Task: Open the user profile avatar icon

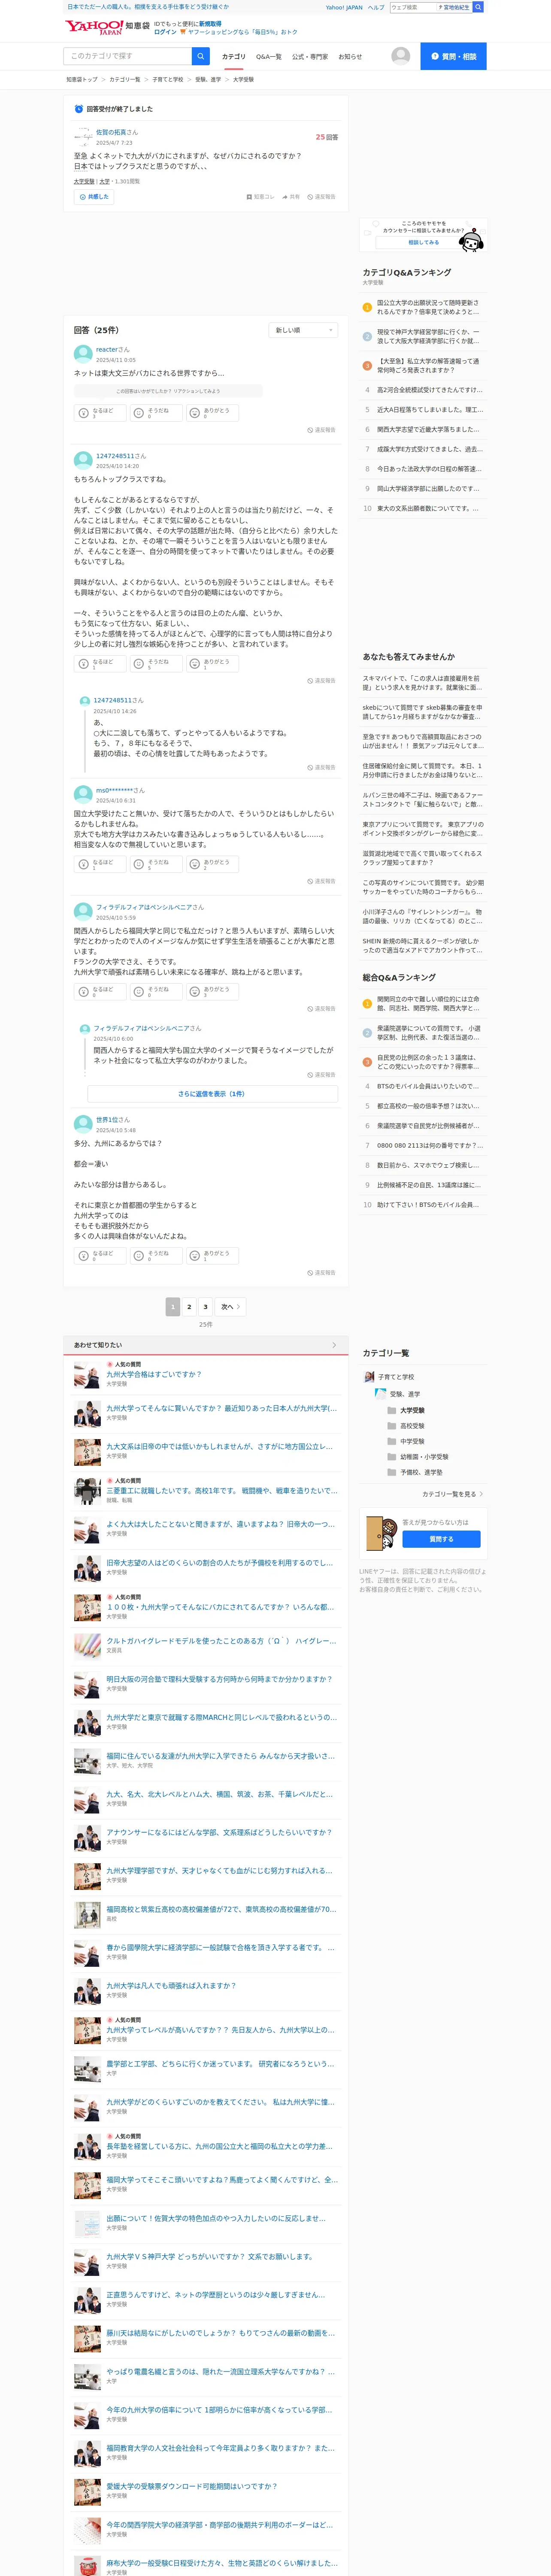Action: [x=401, y=56]
